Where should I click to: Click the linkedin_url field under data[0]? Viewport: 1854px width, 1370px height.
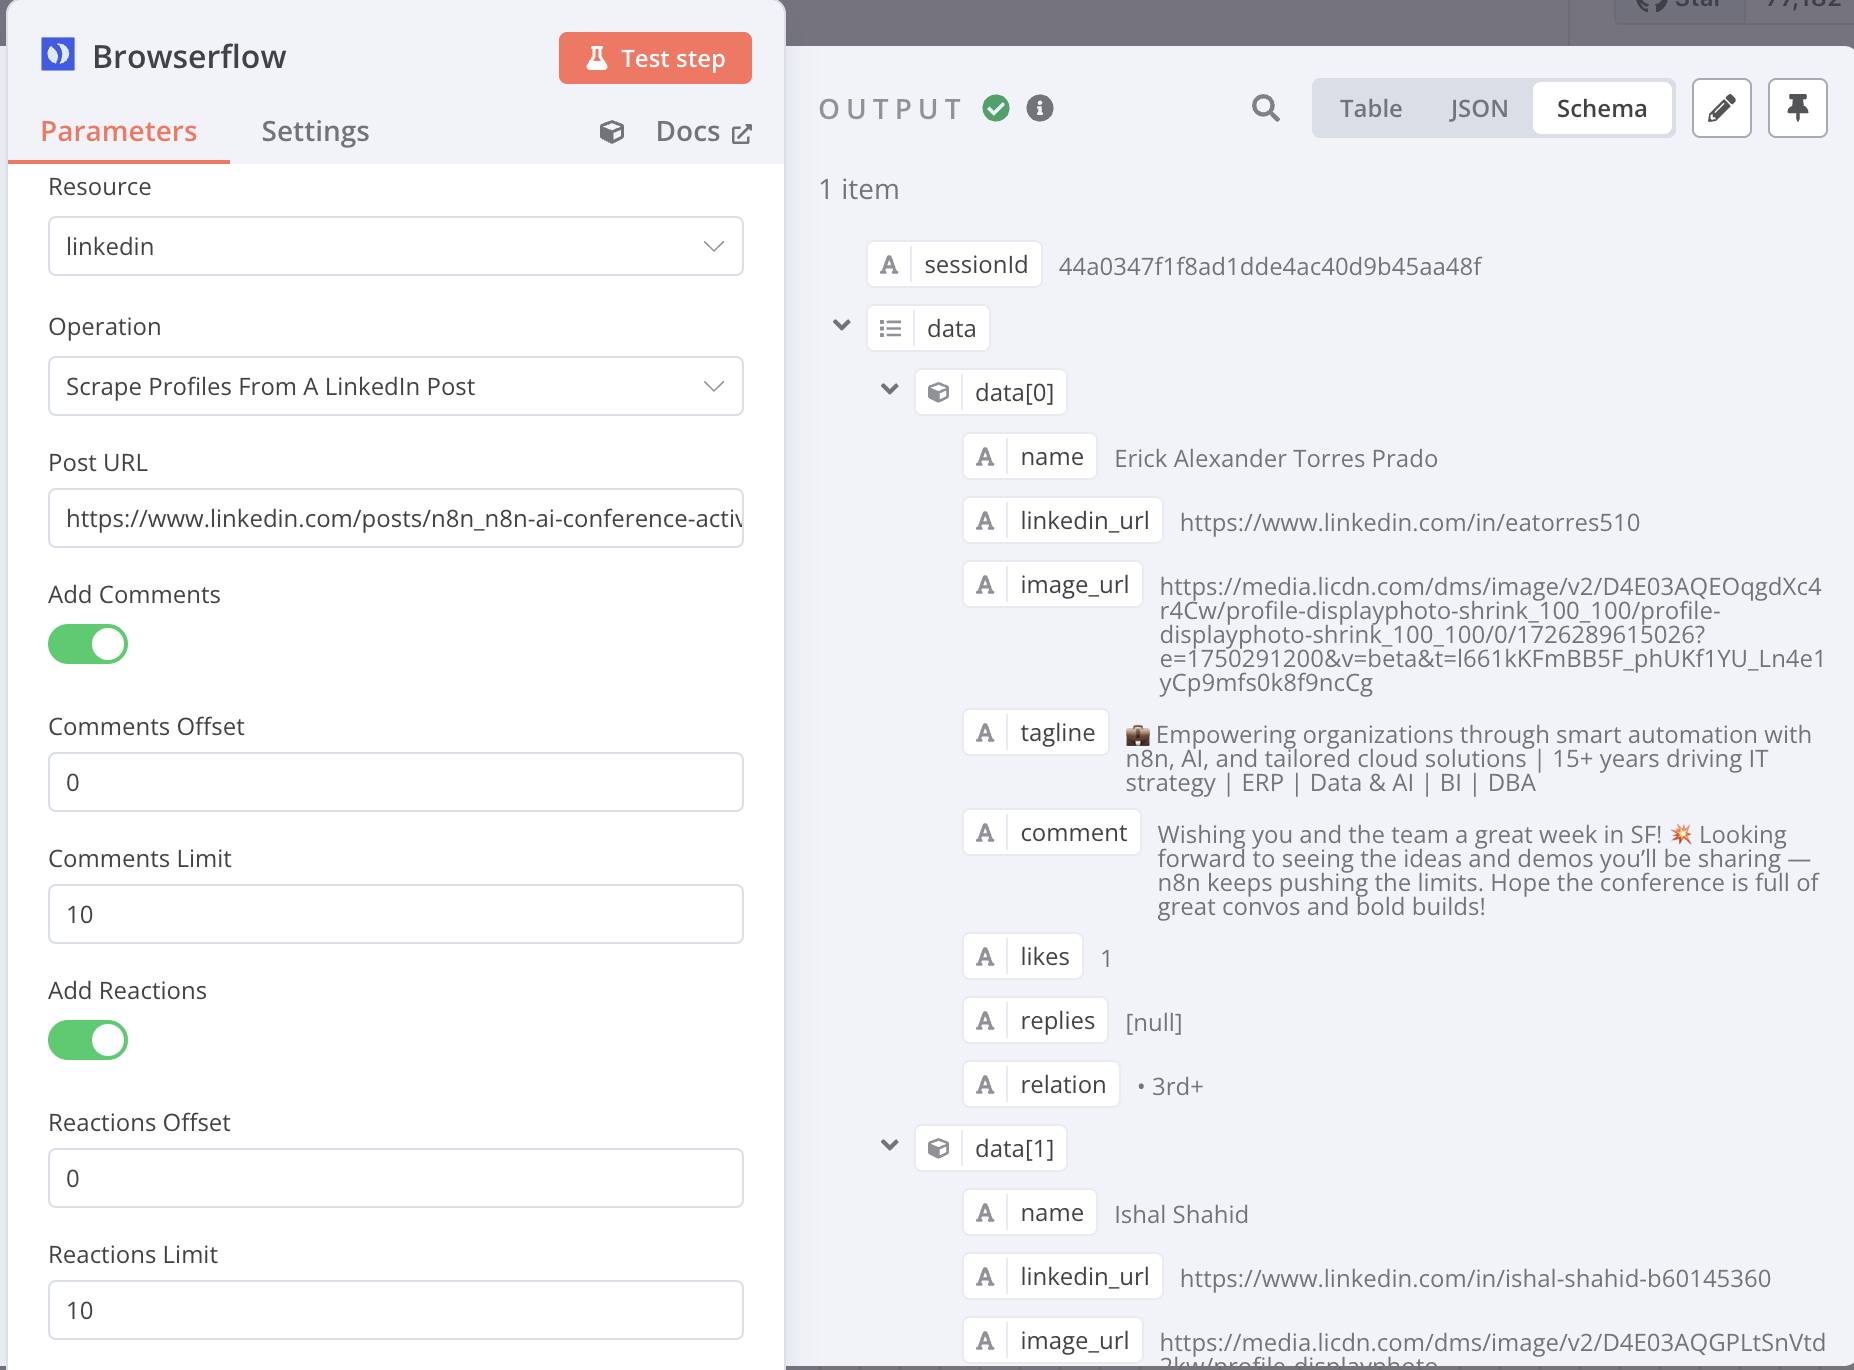point(1063,520)
